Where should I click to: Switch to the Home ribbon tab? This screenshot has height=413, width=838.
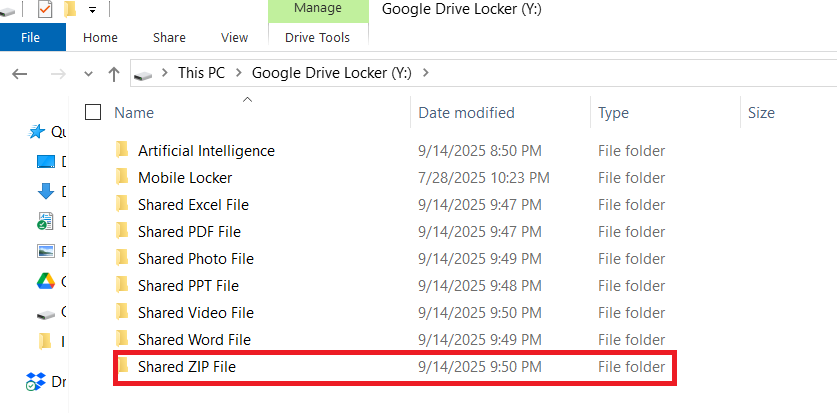click(x=100, y=38)
